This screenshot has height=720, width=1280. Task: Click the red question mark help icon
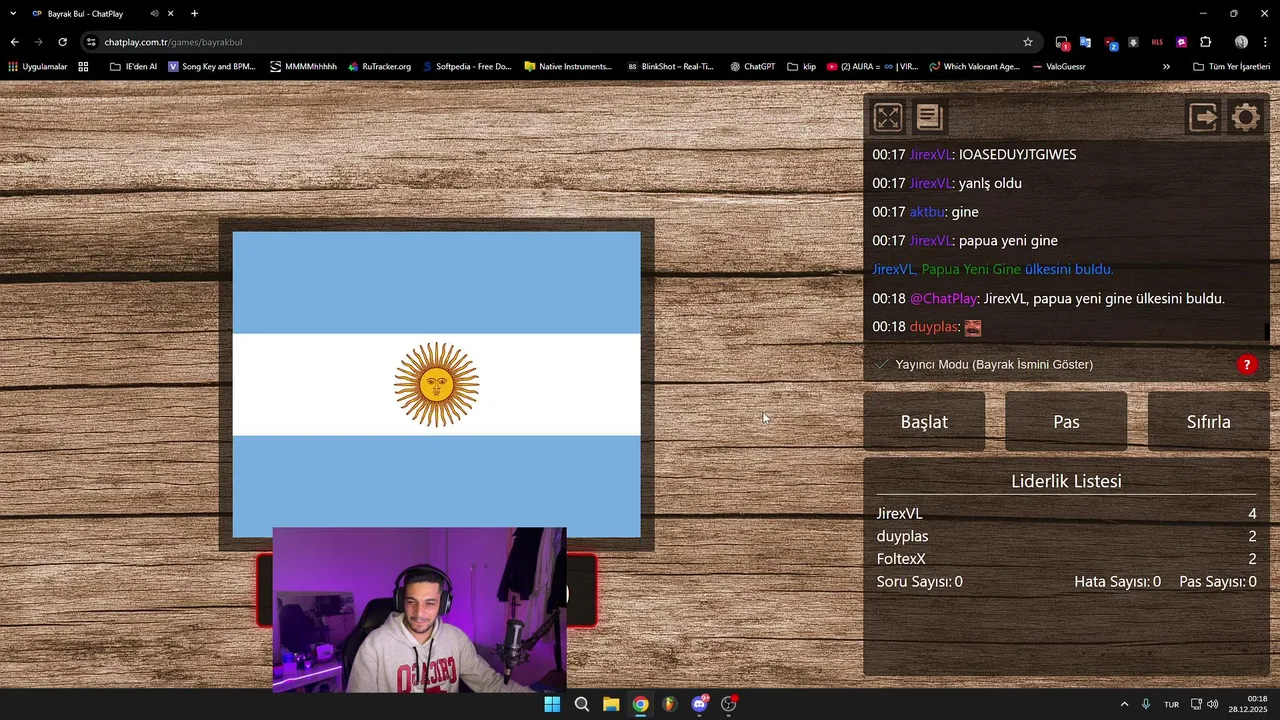[x=1247, y=364]
